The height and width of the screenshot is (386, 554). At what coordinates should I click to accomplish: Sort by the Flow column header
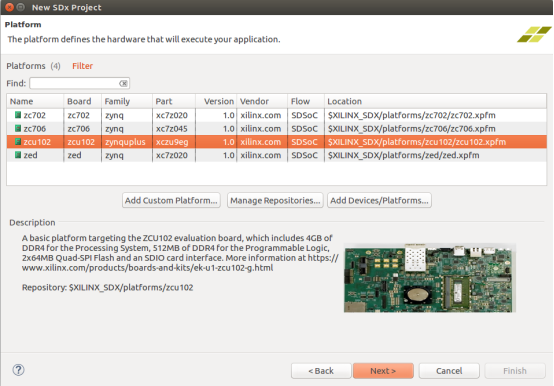(x=306, y=101)
